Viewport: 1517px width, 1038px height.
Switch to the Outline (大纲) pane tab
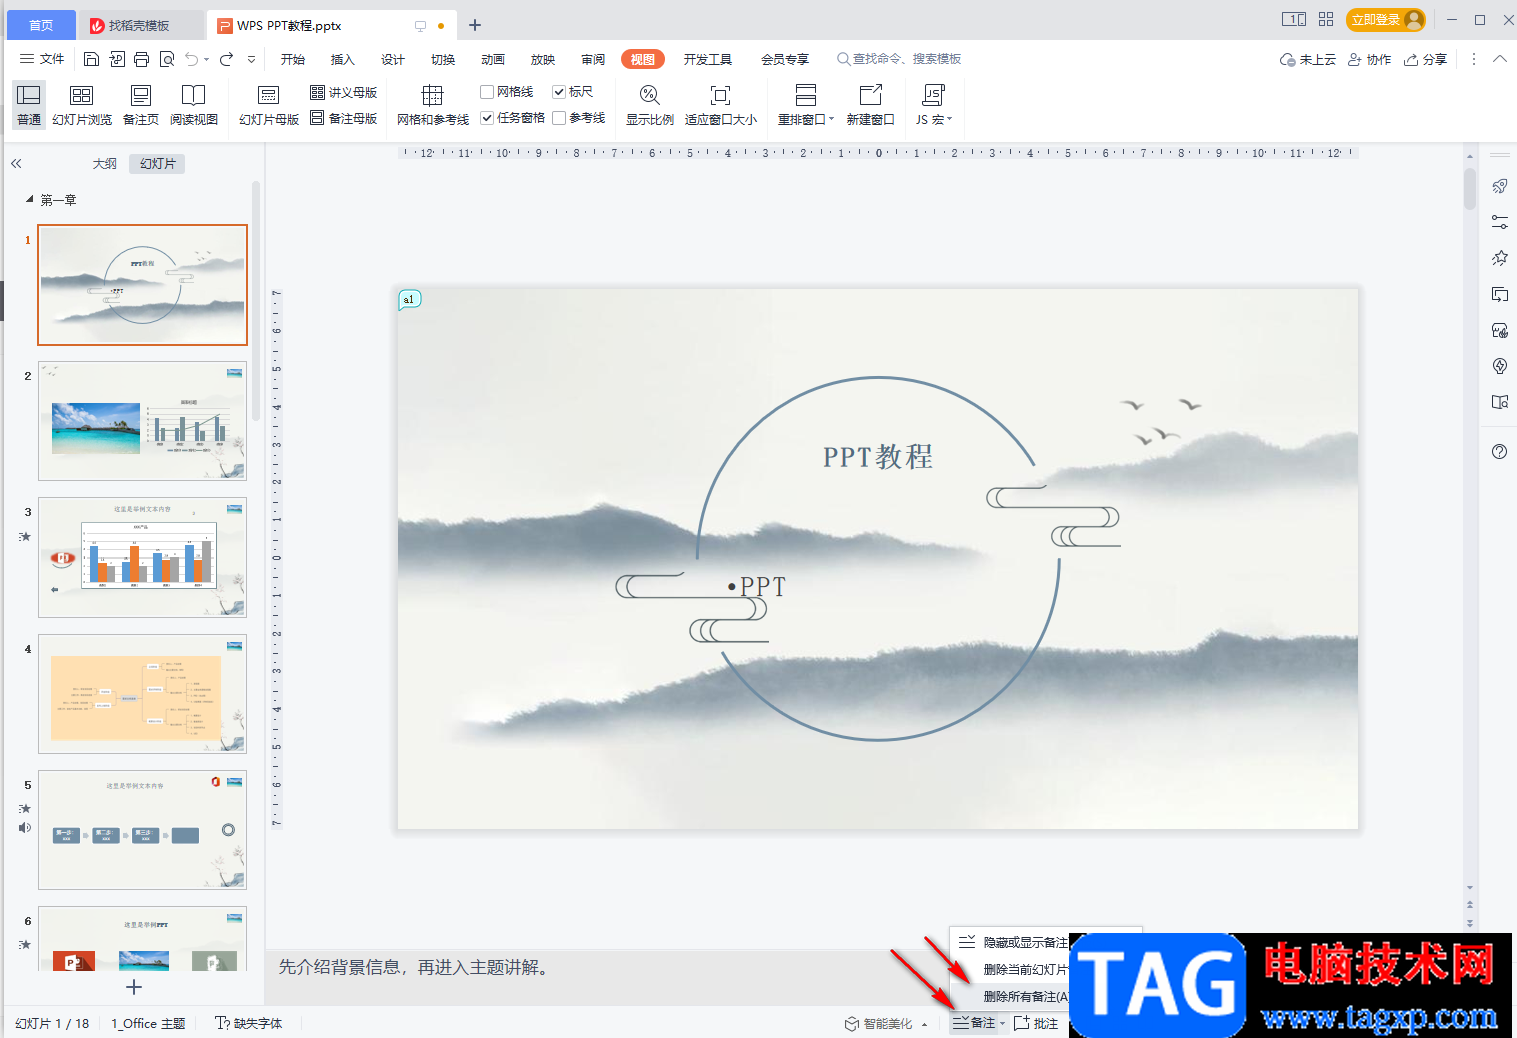[105, 163]
